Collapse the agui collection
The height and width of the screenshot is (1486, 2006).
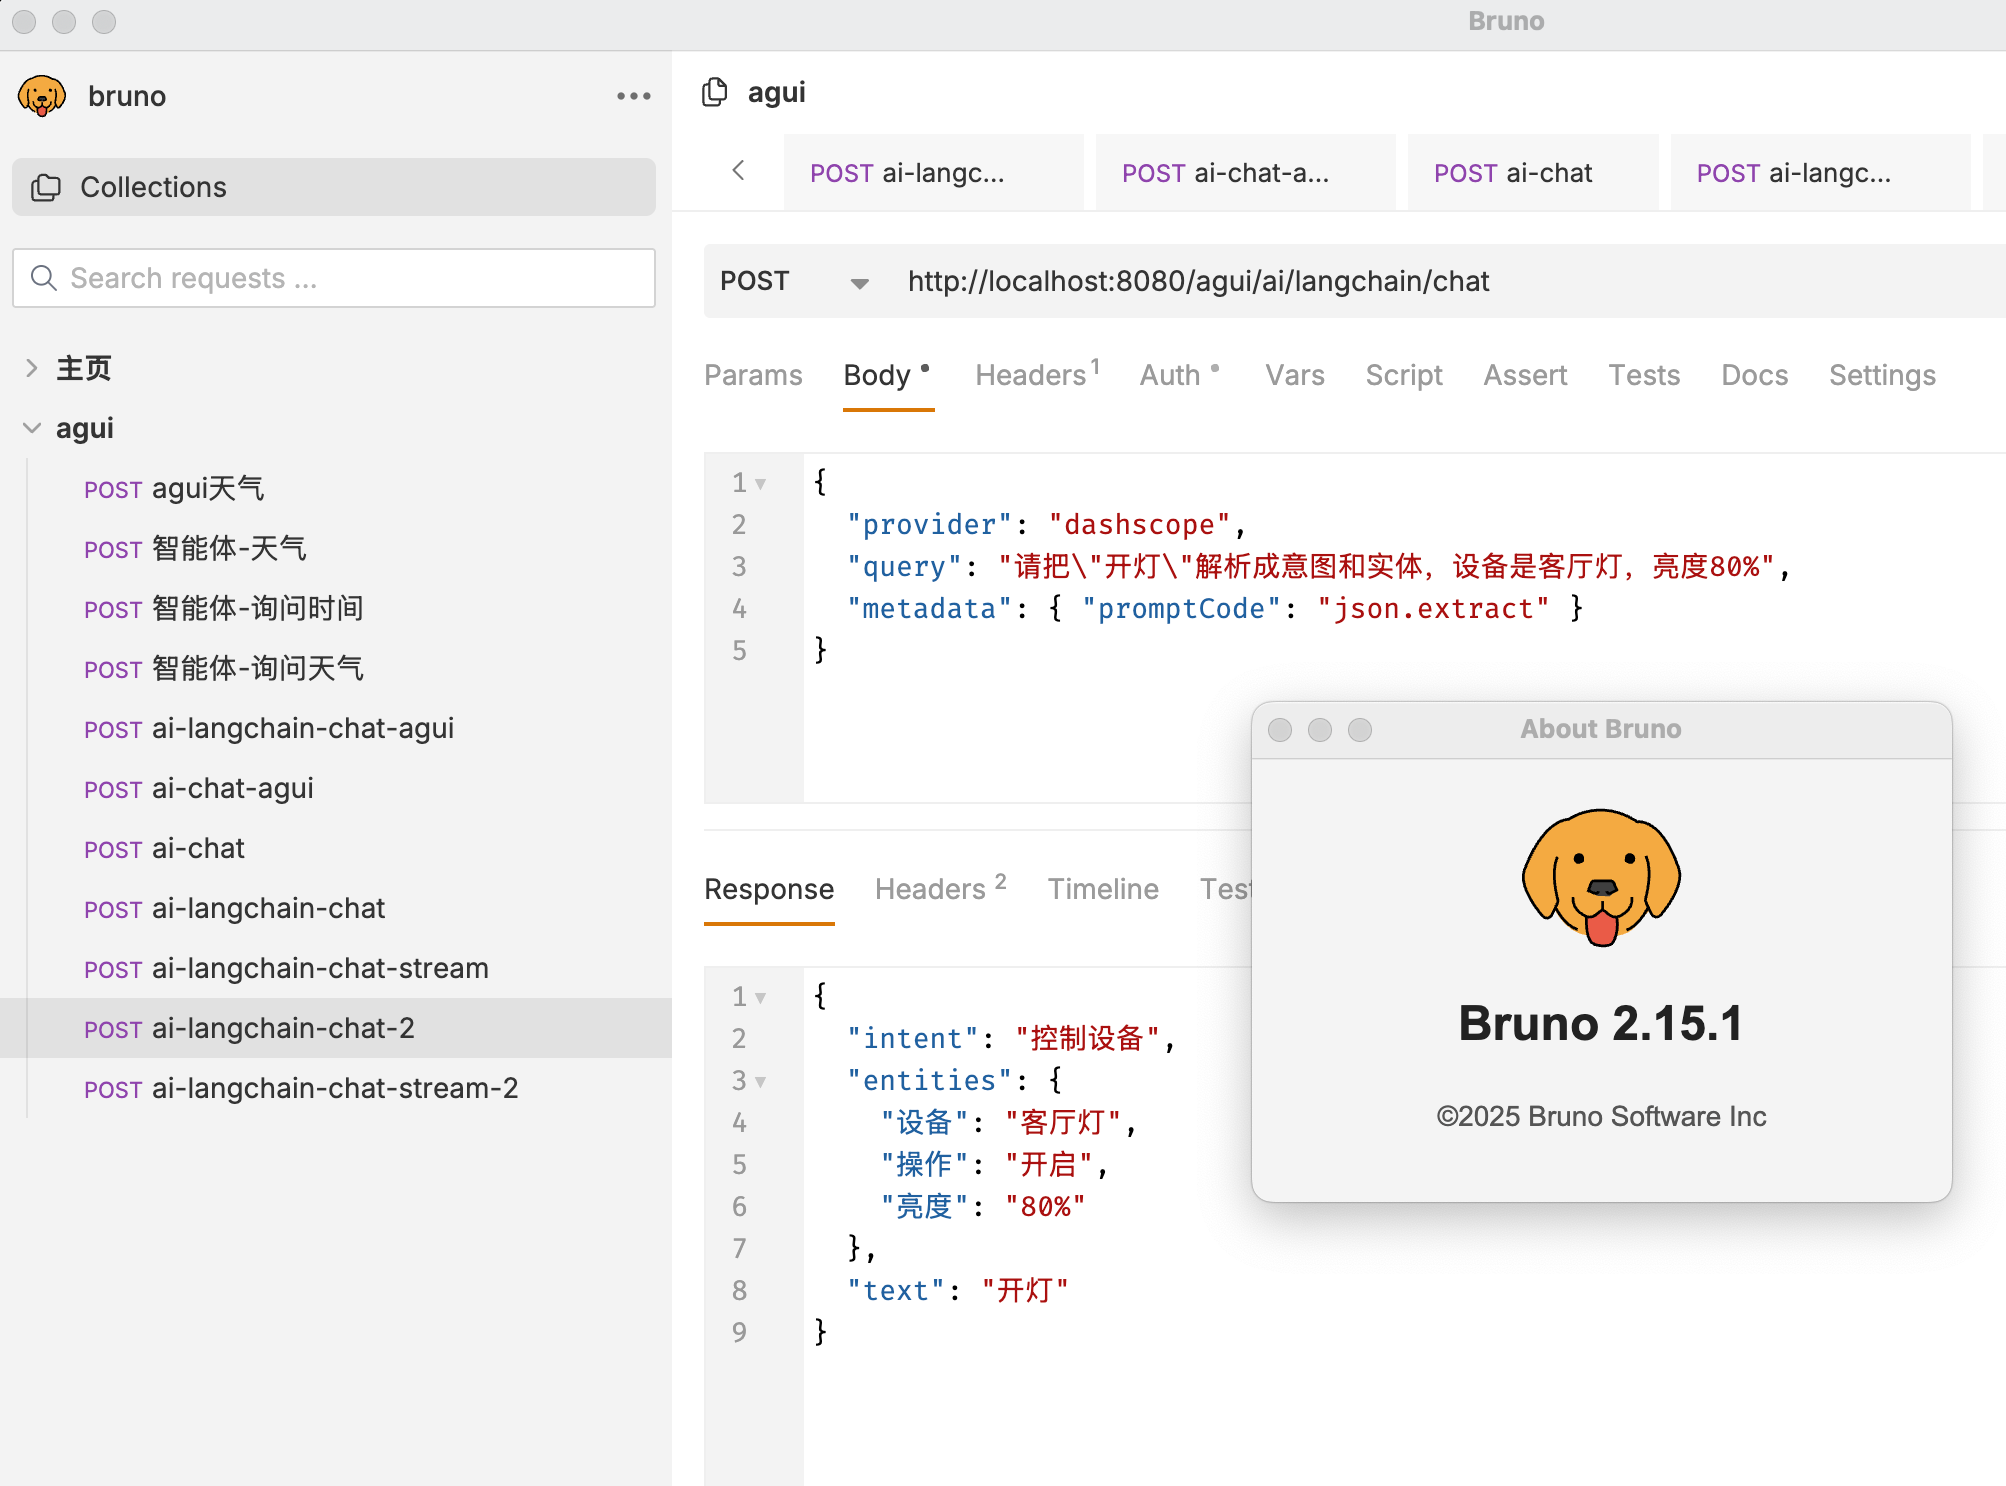tap(32, 428)
